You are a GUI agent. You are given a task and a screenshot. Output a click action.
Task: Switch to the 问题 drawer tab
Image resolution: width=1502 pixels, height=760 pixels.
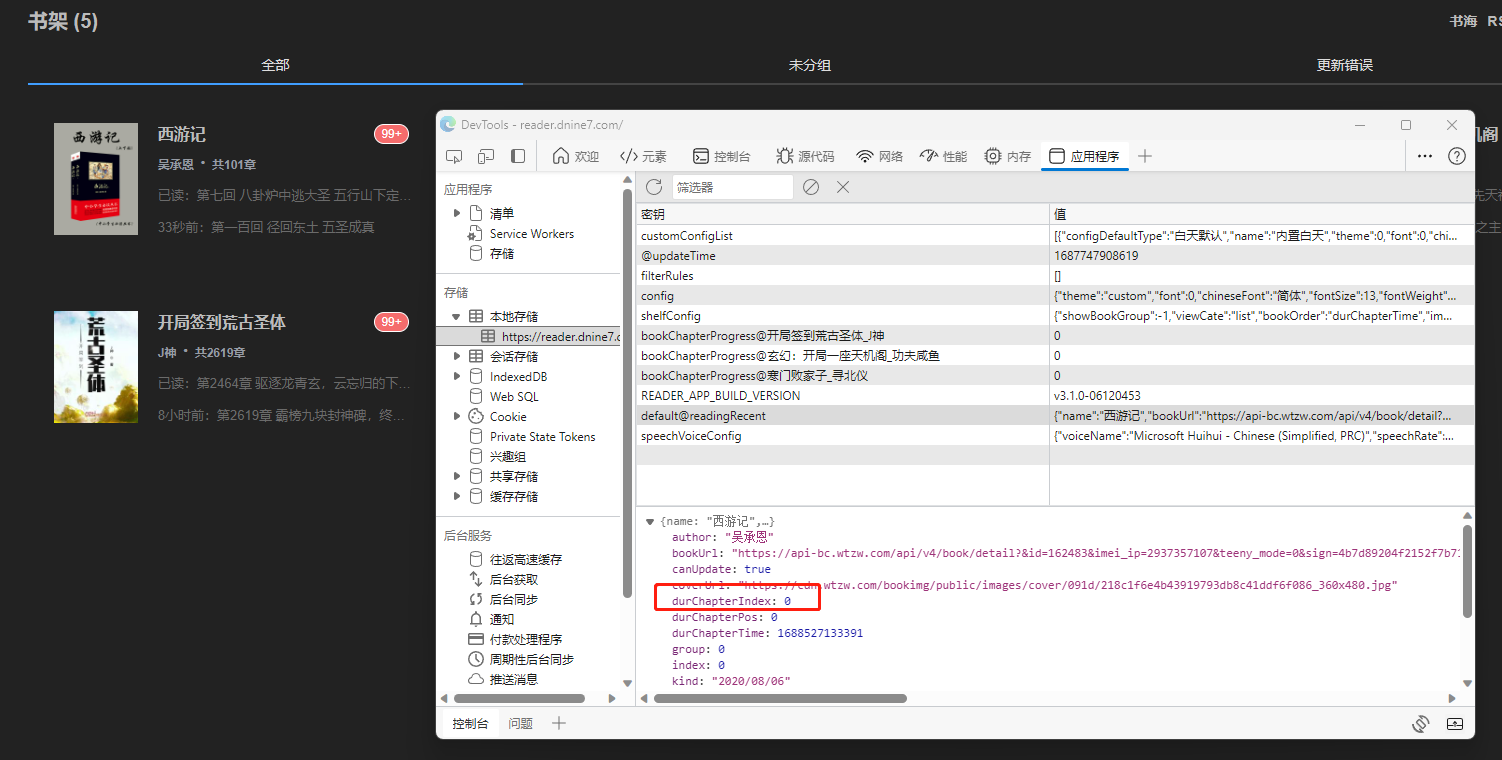(520, 722)
